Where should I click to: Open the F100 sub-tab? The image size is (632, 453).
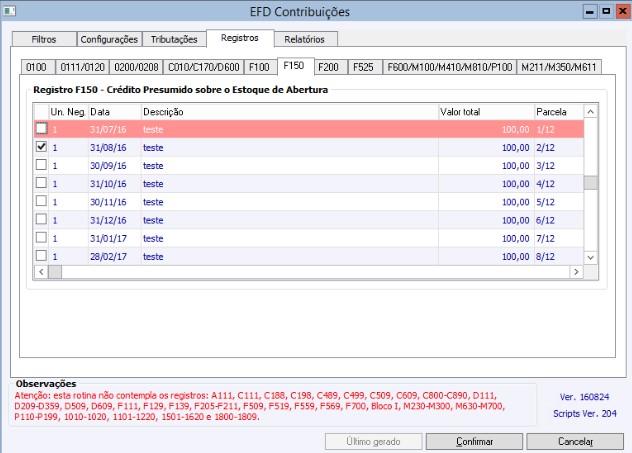[259, 67]
